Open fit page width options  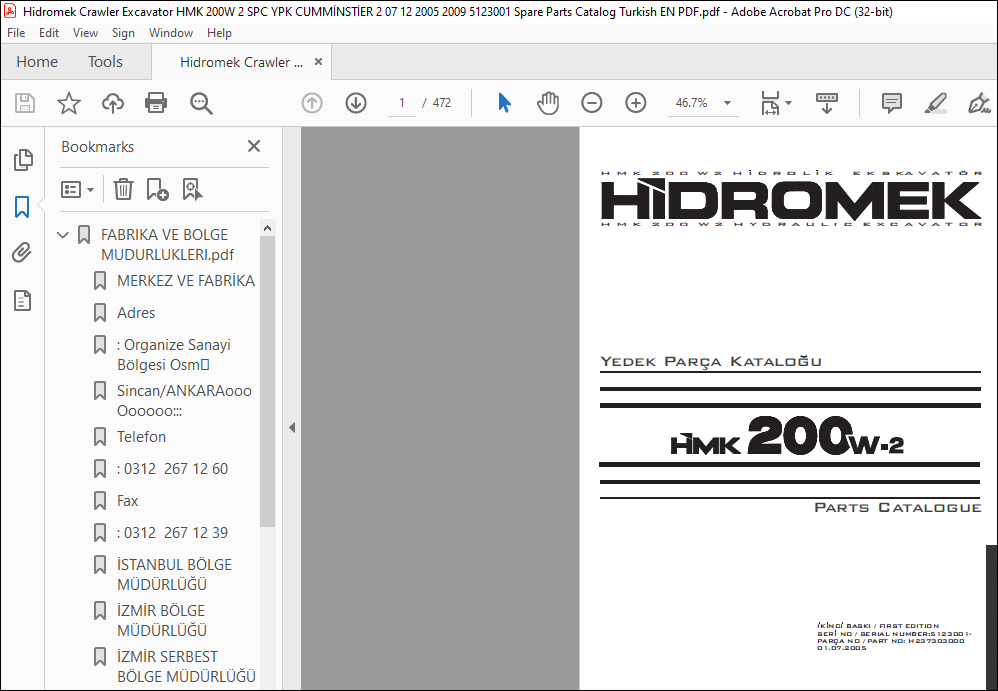(776, 103)
